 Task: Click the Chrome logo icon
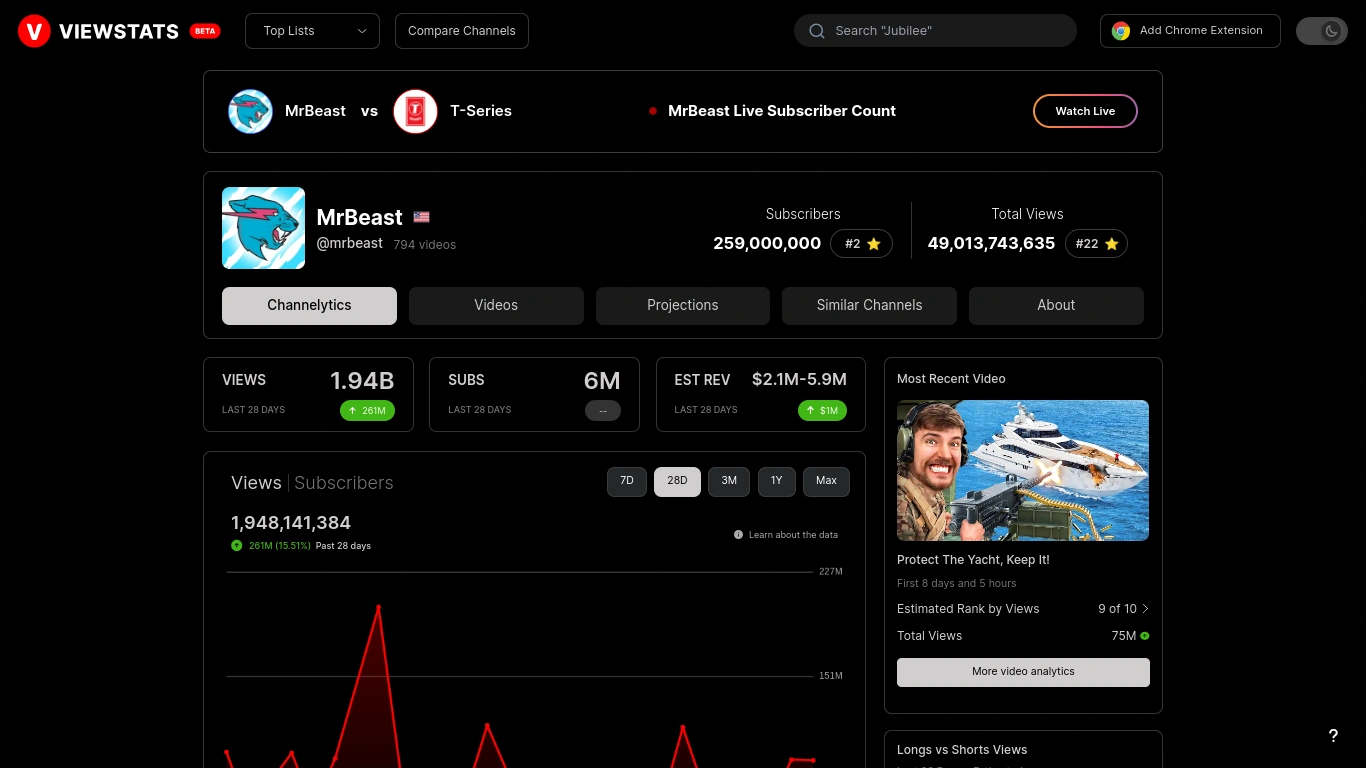click(x=1121, y=31)
